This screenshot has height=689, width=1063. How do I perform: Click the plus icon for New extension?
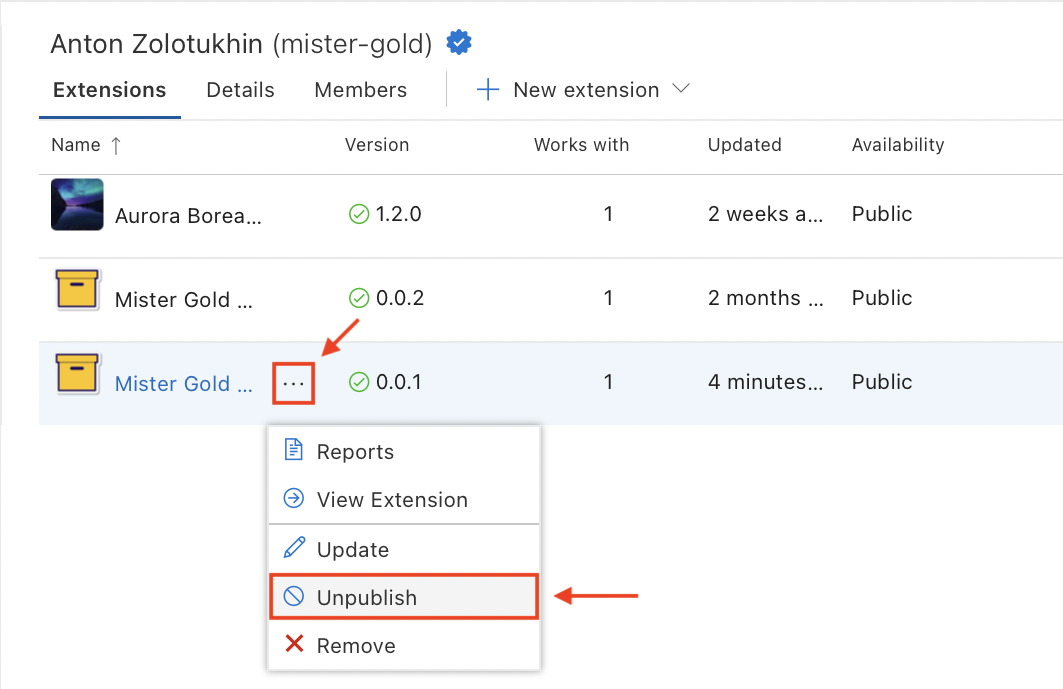tap(487, 90)
